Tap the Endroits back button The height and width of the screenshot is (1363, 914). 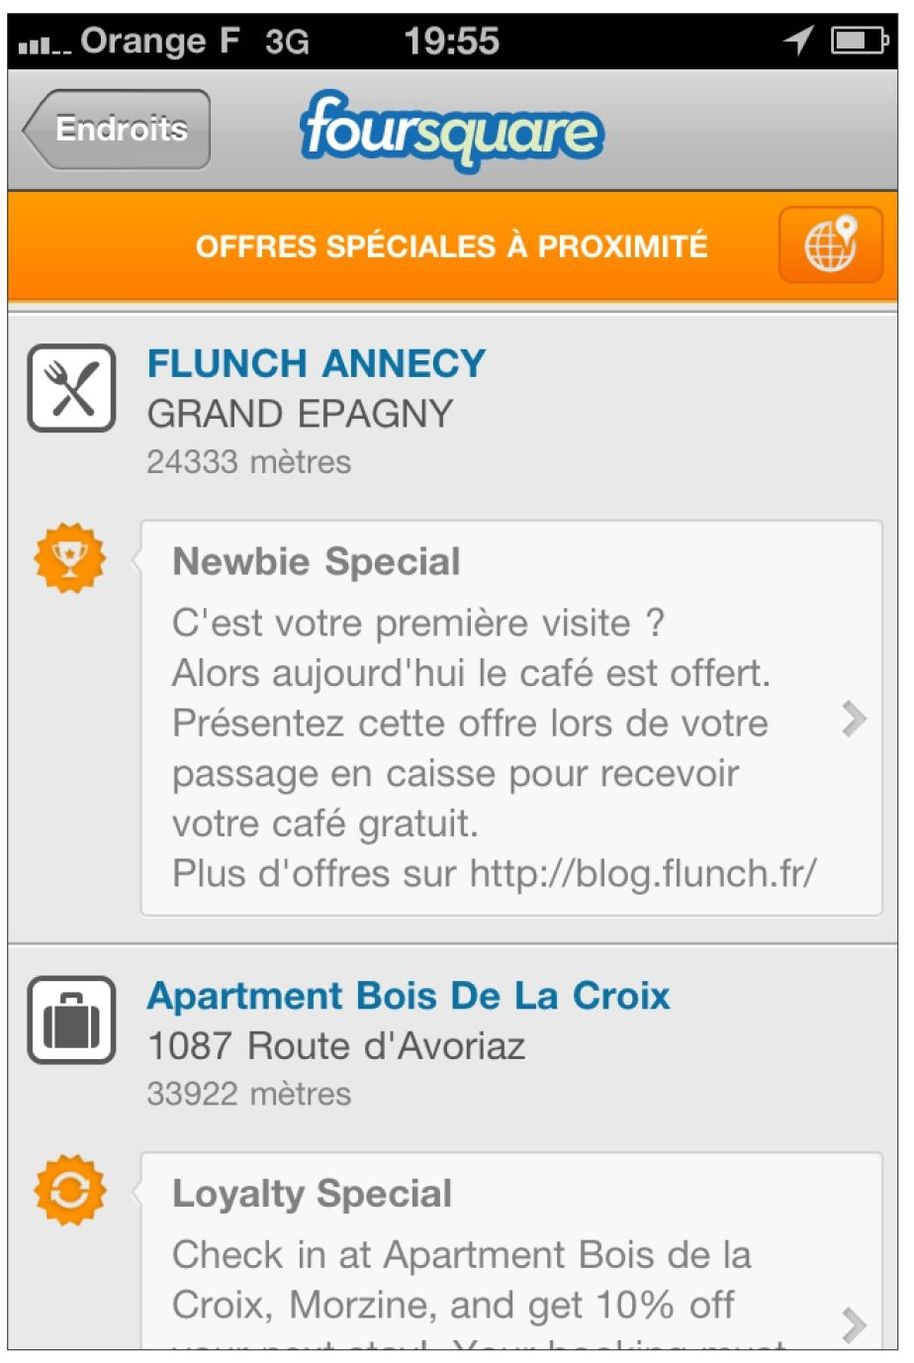point(118,129)
